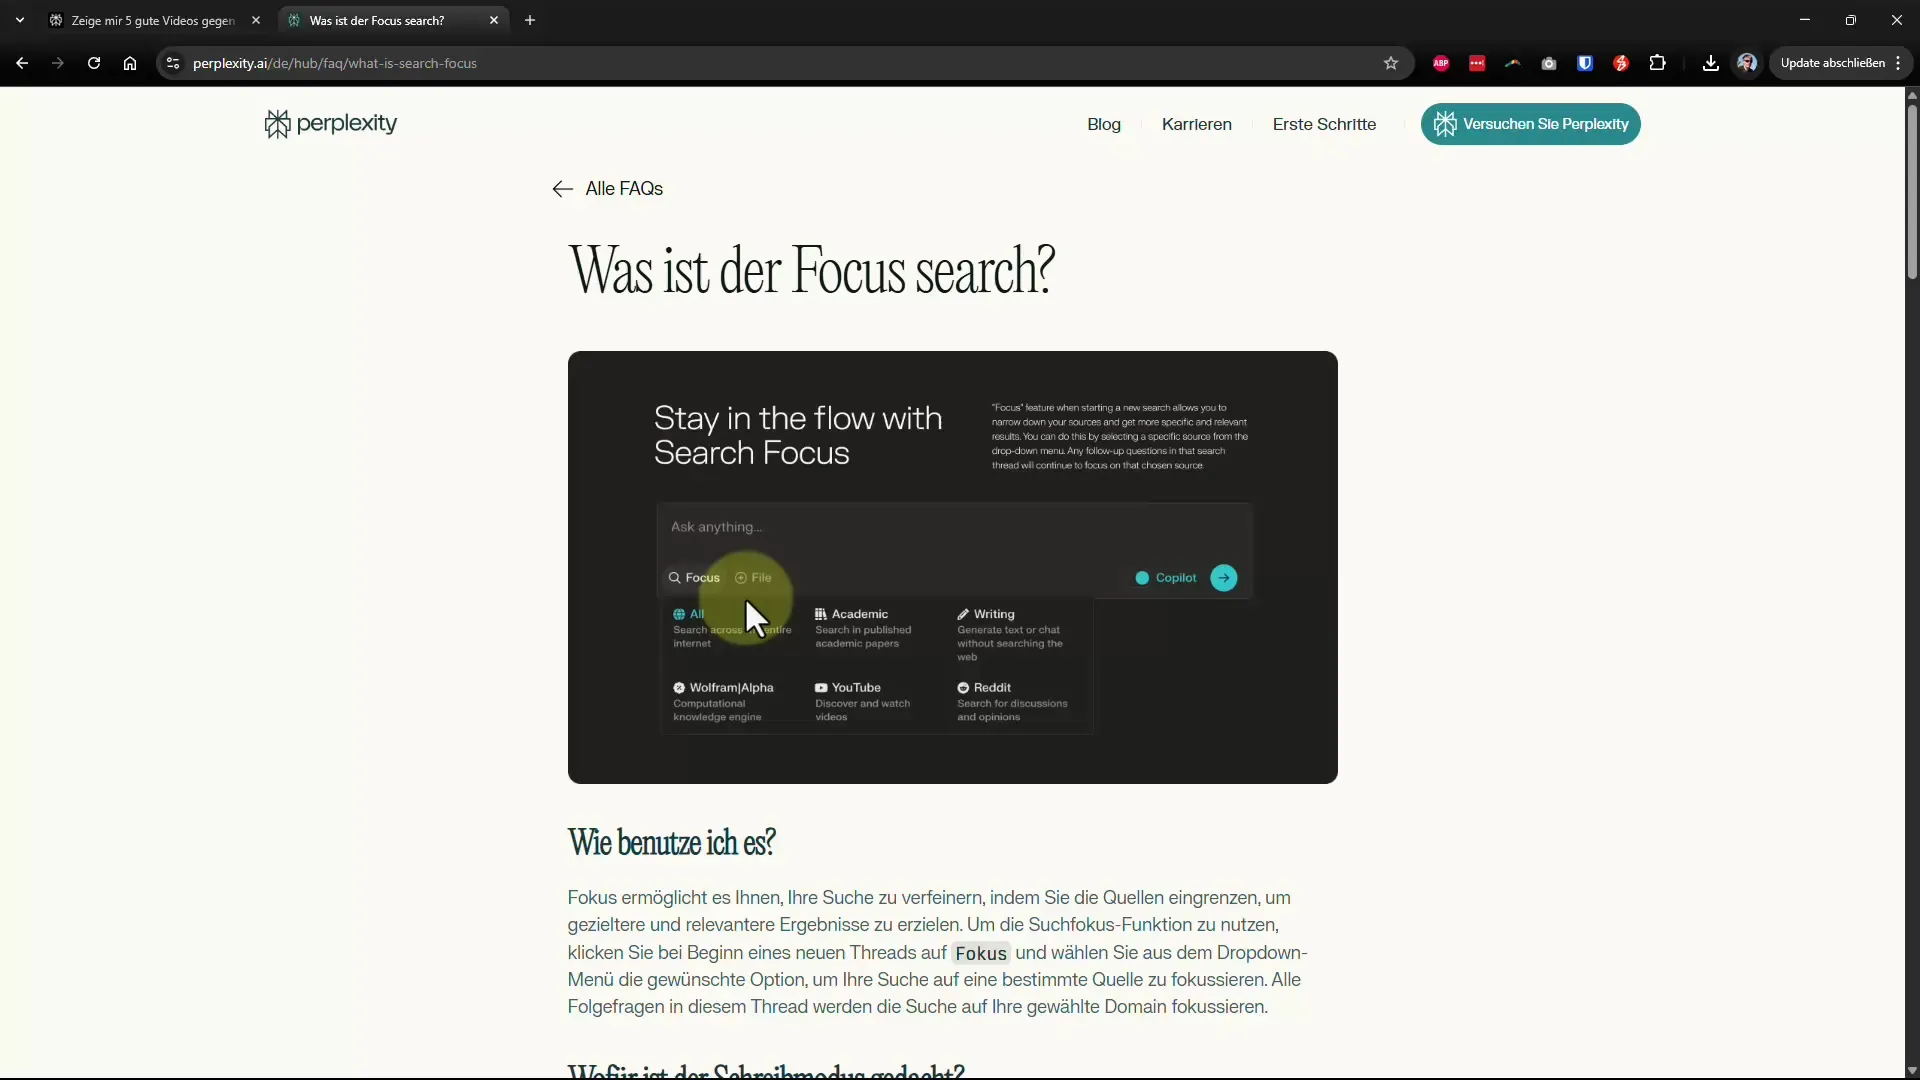Click the teal arrow submit button in image
The width and height of the screenshot is (1920, 1080).
click(1224, 578)
